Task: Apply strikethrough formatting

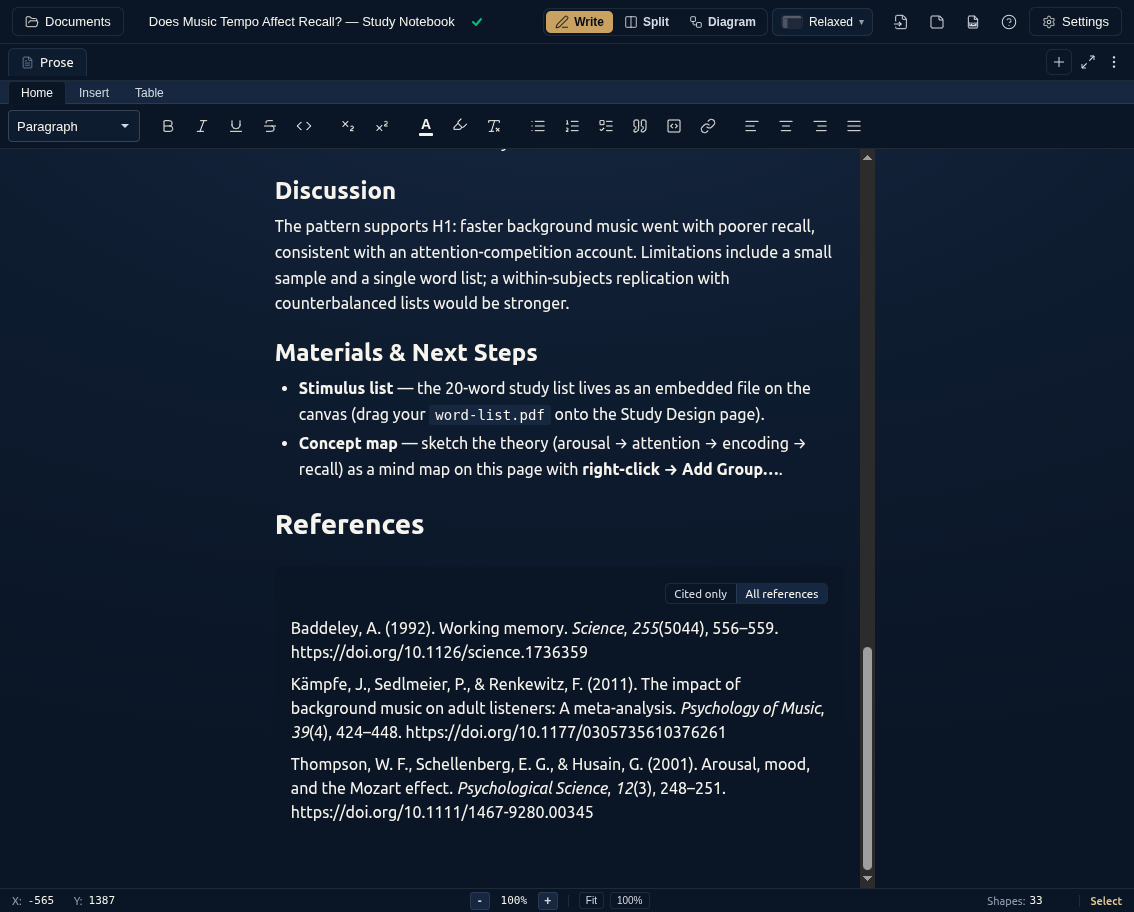Action: [x=270, y=127]
